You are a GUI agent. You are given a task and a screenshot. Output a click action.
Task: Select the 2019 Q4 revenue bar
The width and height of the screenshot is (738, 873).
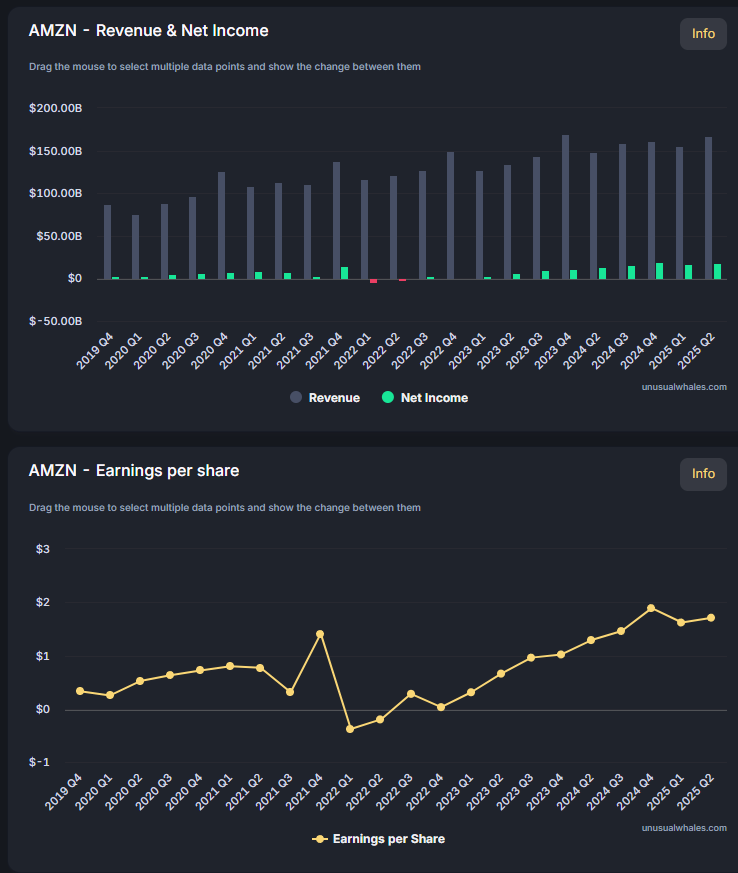point(107,242)
